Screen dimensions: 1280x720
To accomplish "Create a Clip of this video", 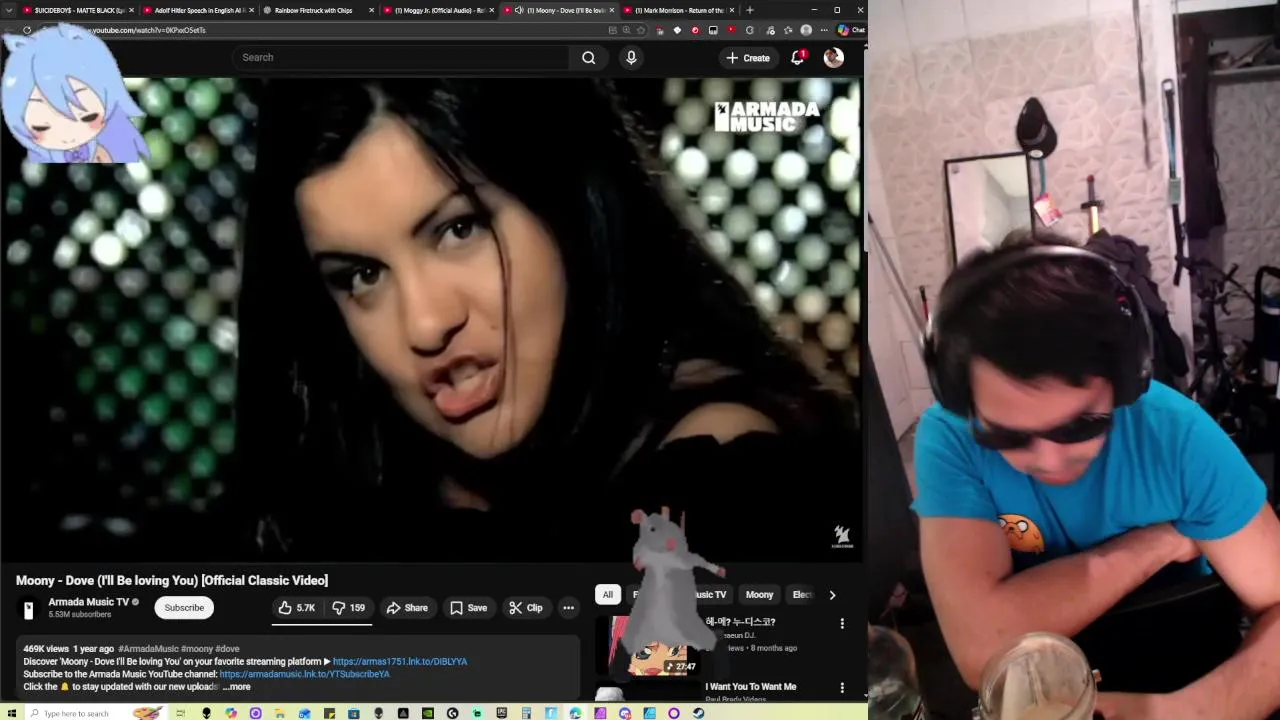I will (x=526, y=608).
